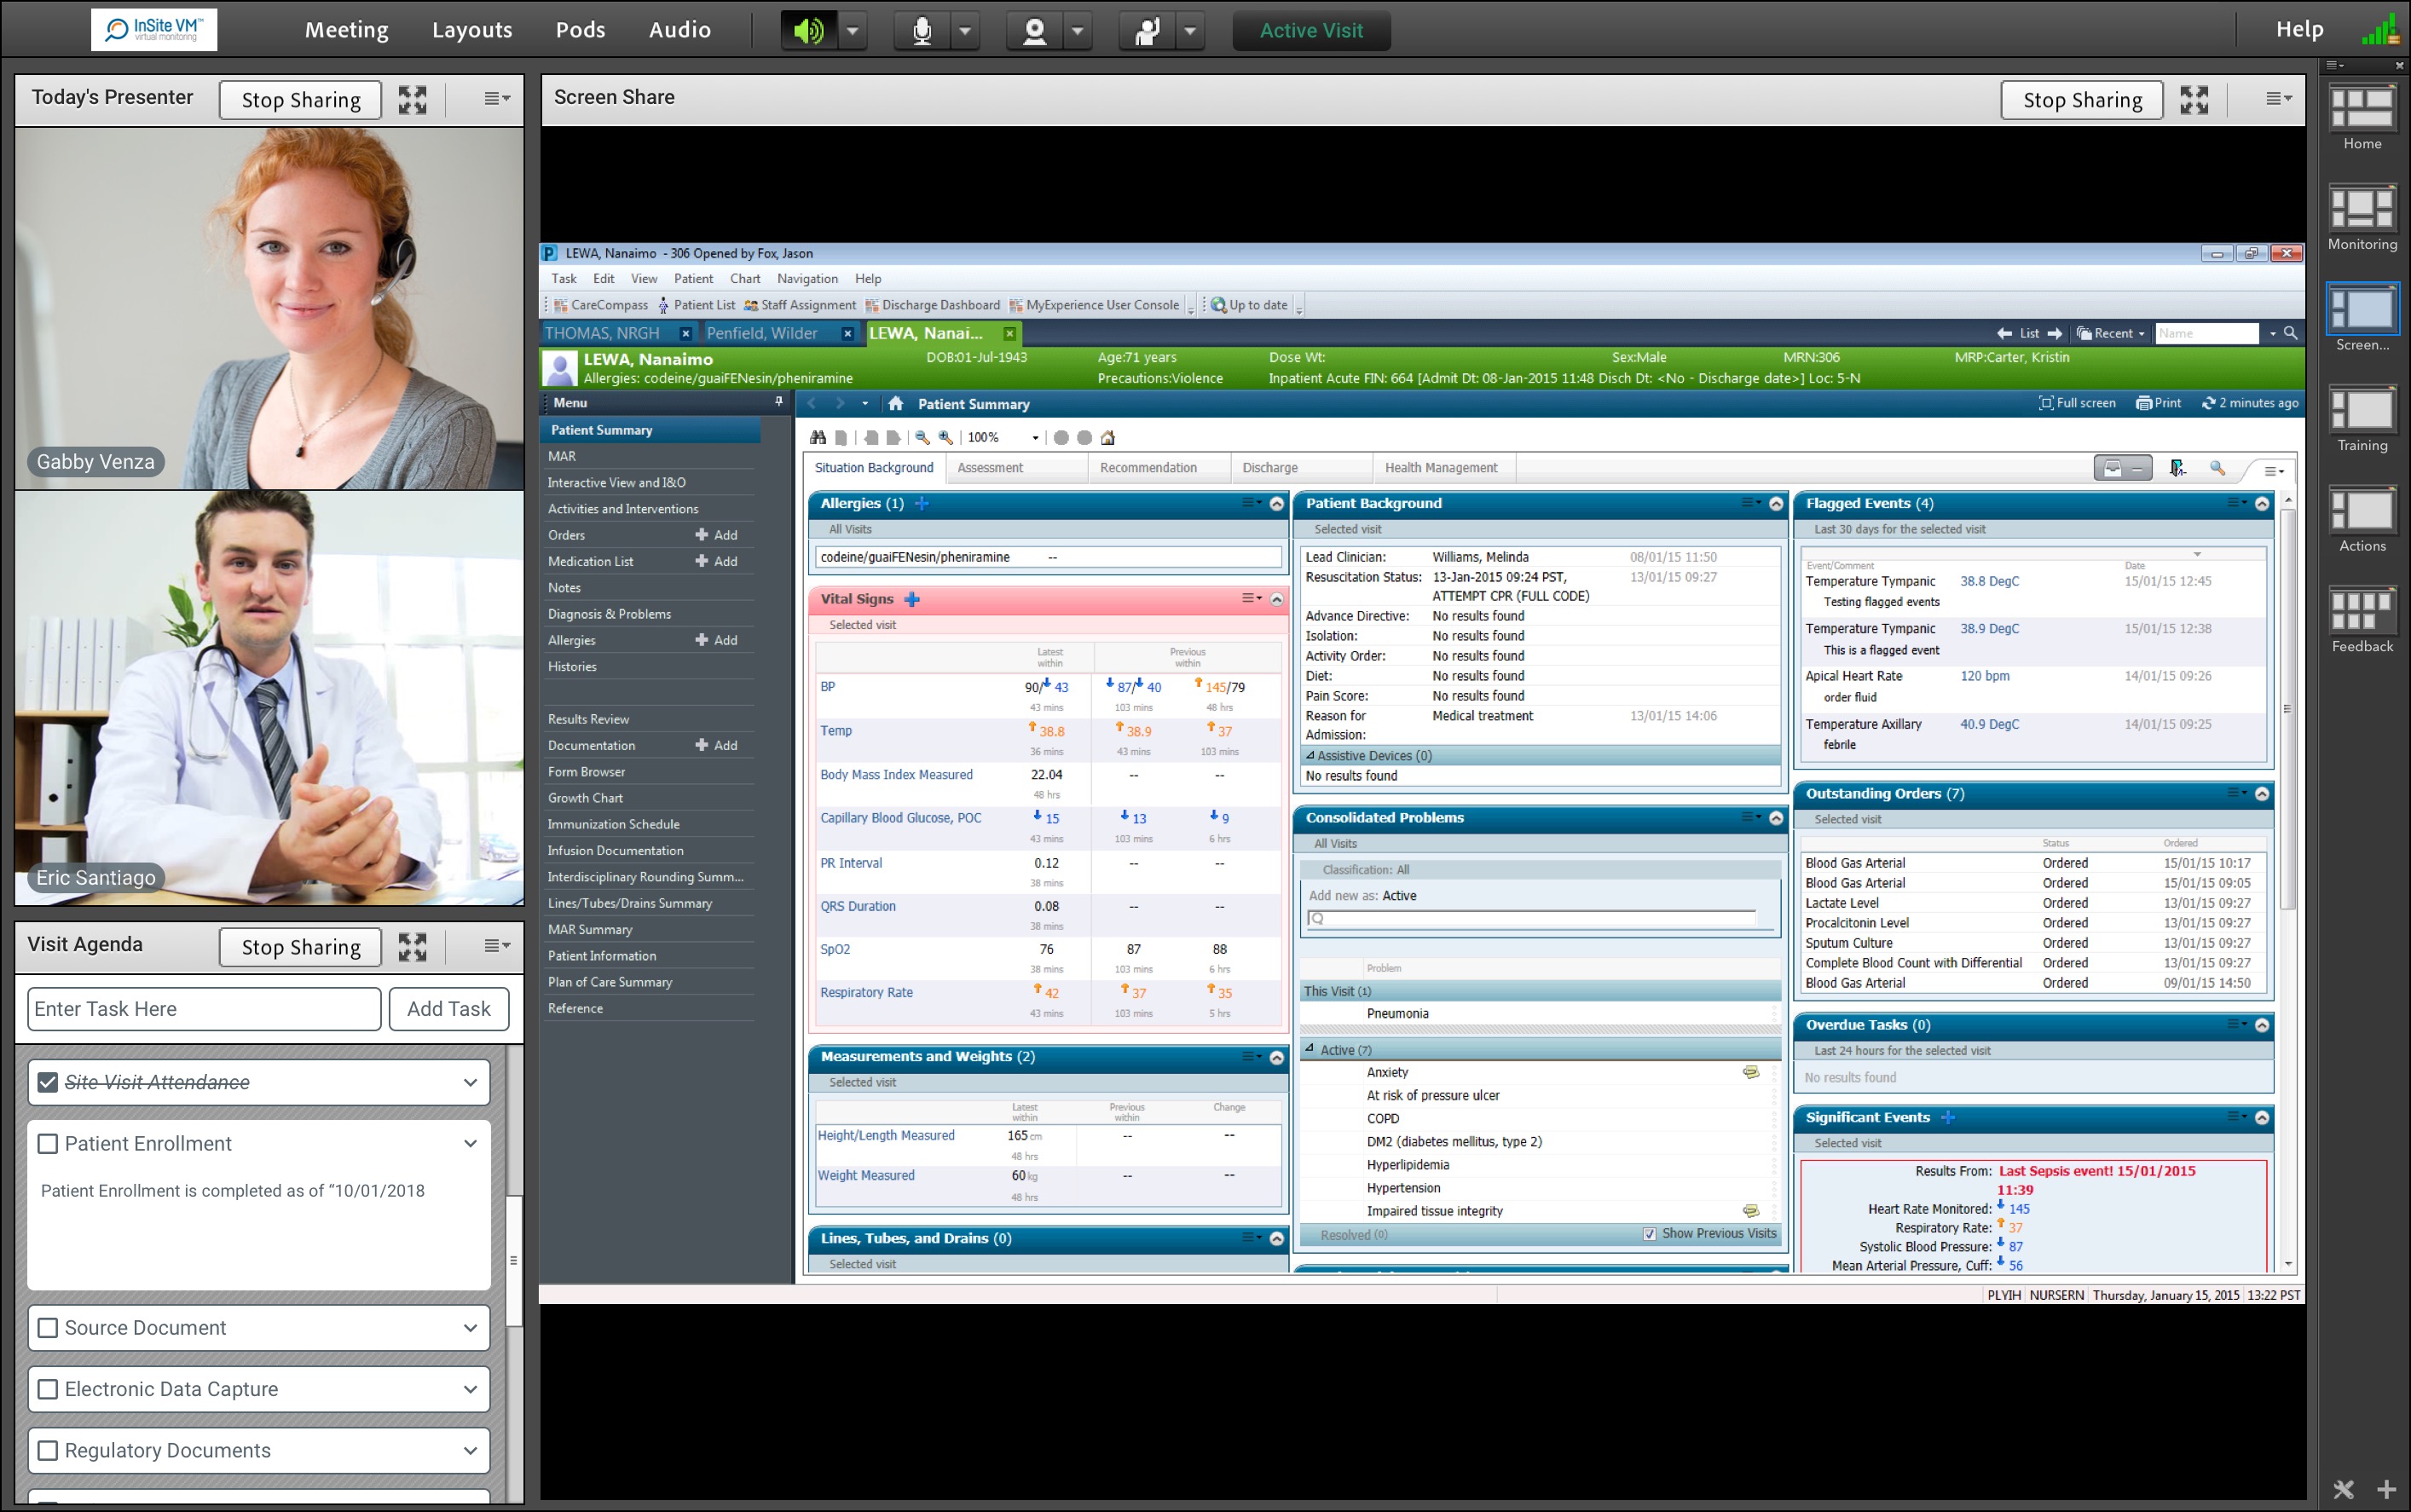The image size is (2411, 1512).
Task: Add a Significant Event with plus icon
Action: pyautogui.click(x=1948, y=1117)
